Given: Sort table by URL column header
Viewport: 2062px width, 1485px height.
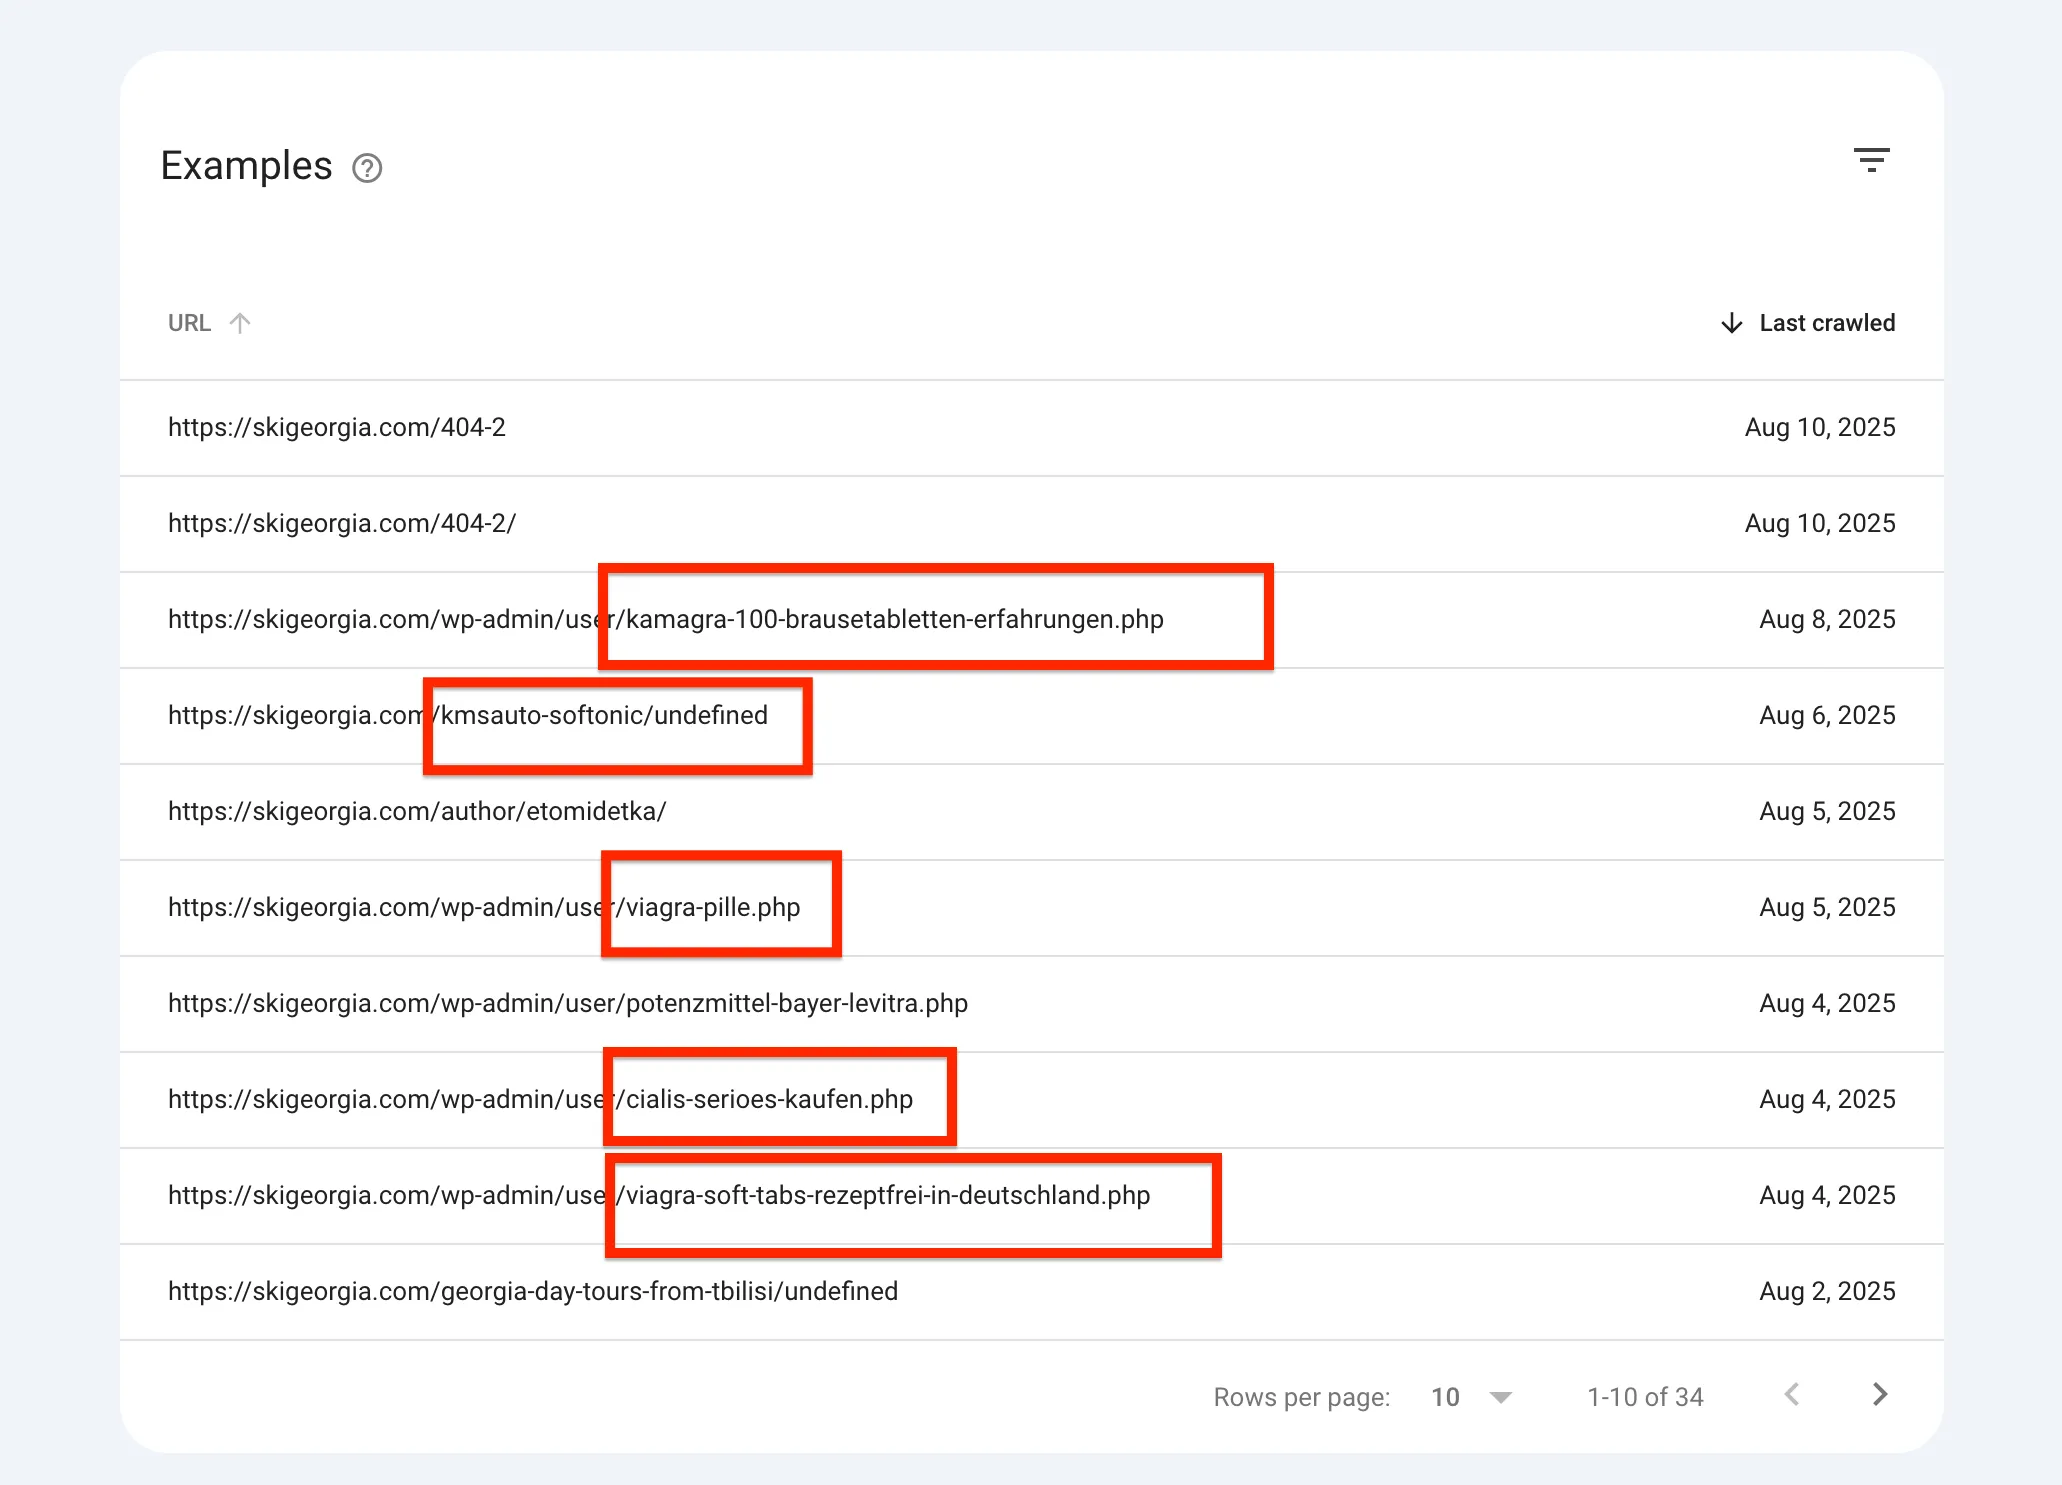Looking at the screenshot, I should 189,323.
